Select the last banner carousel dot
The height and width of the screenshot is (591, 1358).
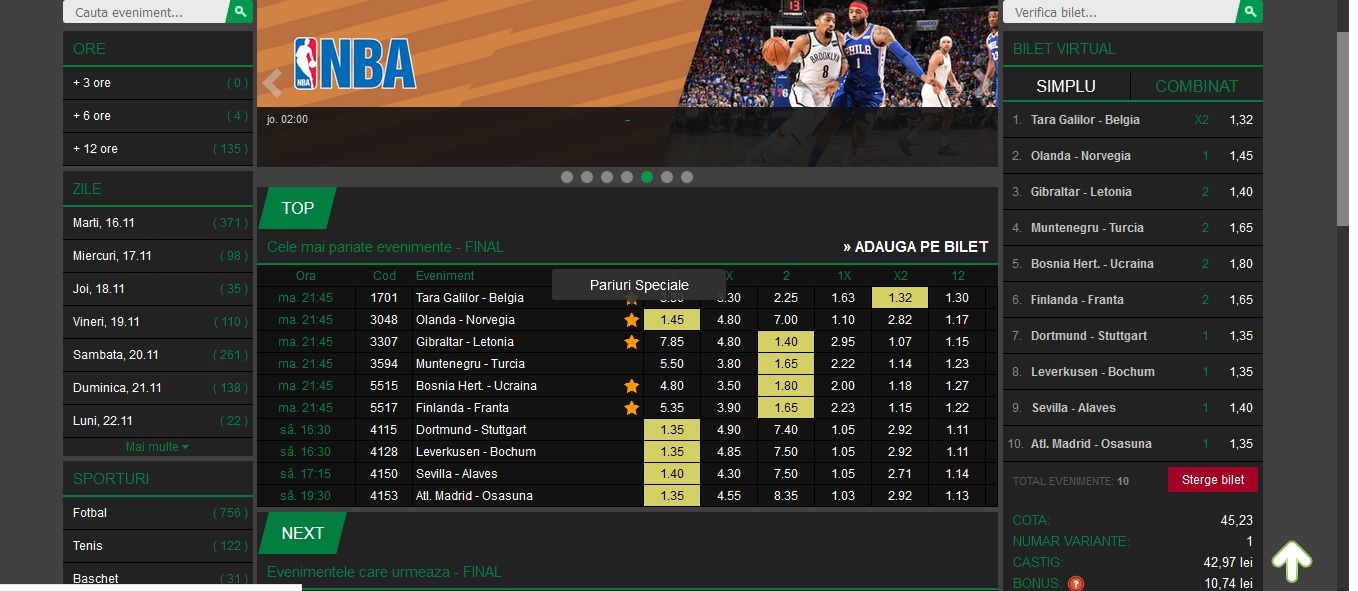click(687, 177)
